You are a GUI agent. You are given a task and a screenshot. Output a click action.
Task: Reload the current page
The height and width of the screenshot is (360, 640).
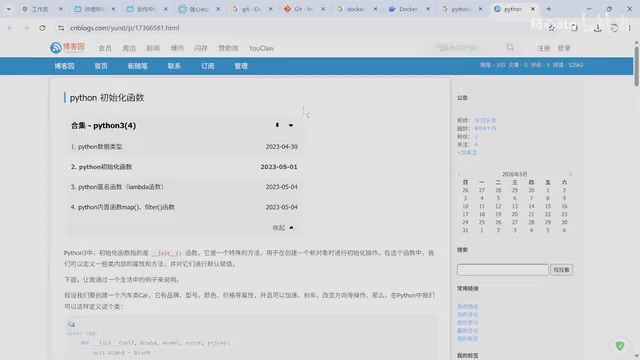click(x=42, y=28)
